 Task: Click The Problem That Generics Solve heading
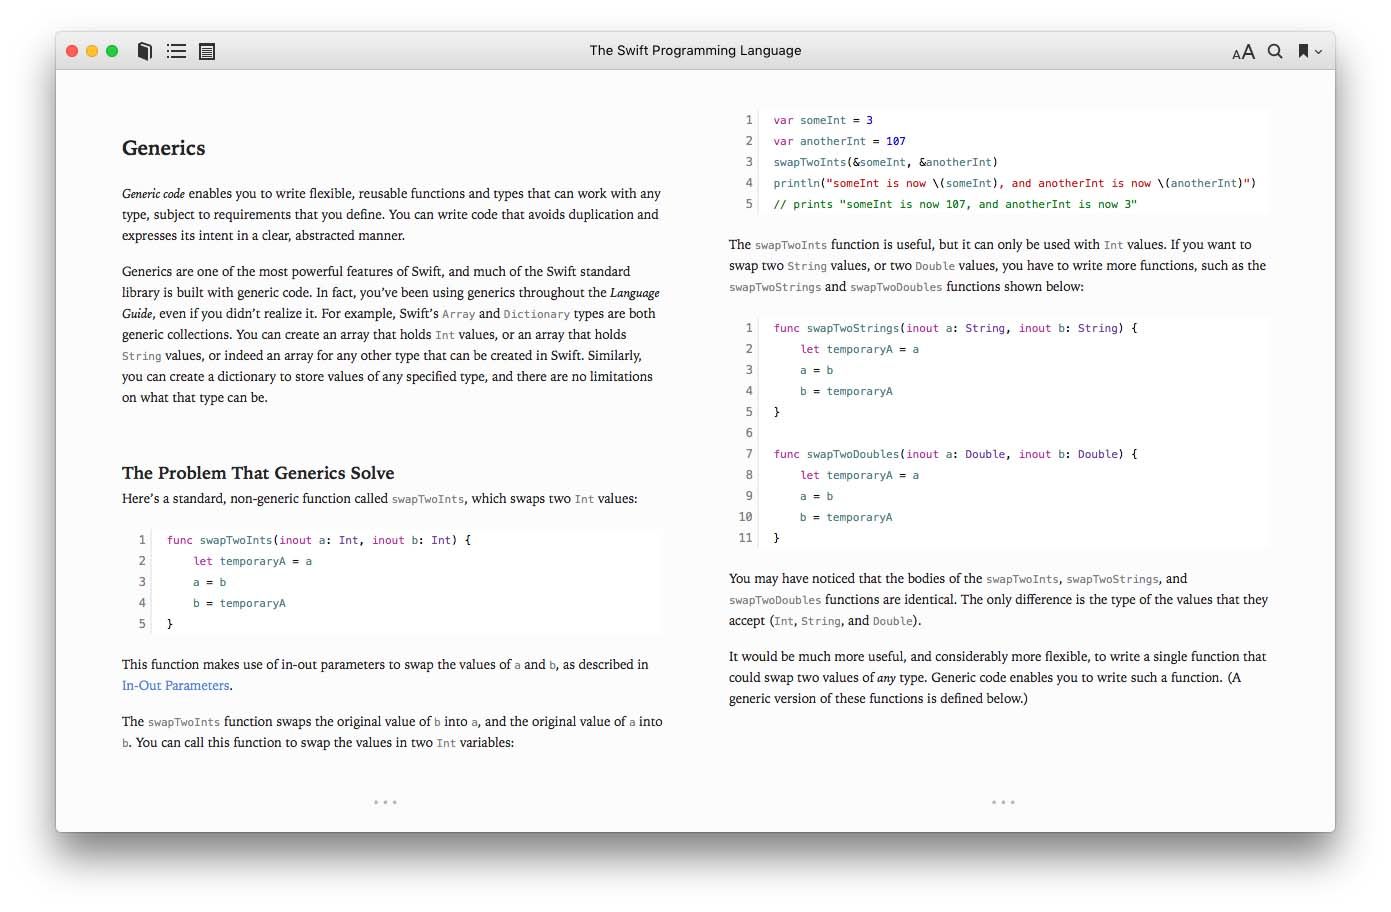click(258, 473)
